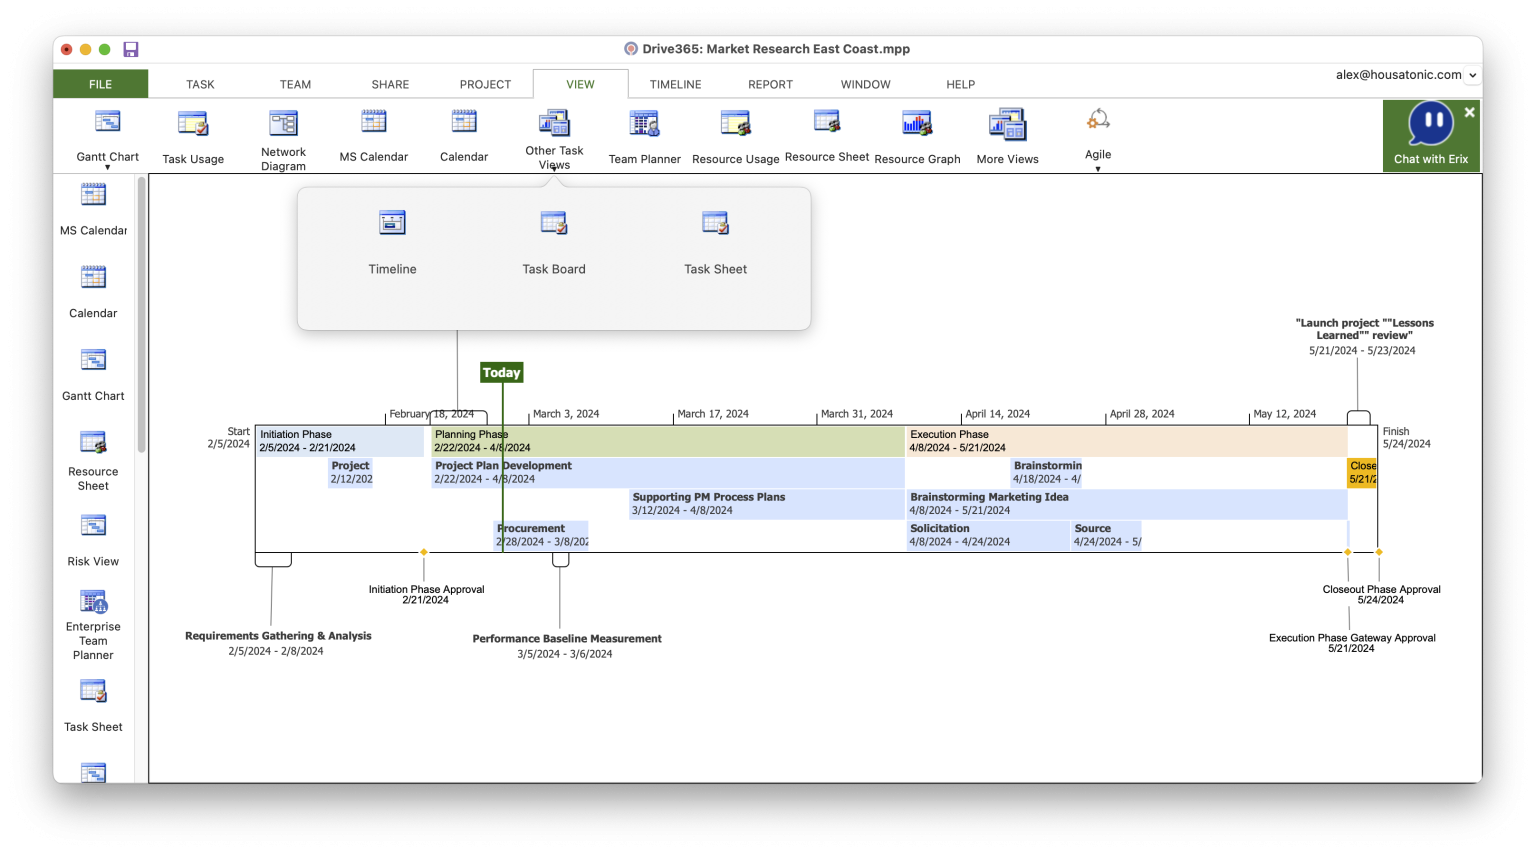Dismiss the Chat with Erix panel
Image resolution: width=1536 pixels, height=854 pixels.
click(x=1469, y=113)
